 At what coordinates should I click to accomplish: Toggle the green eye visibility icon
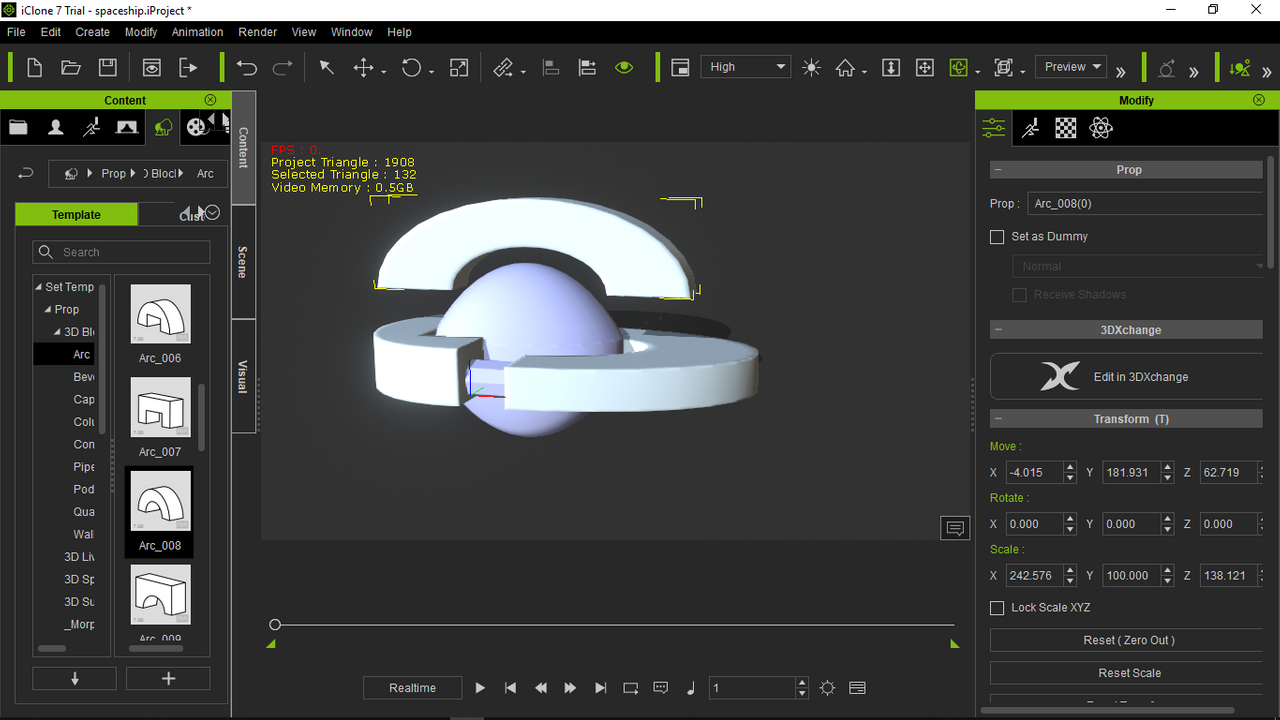tap(625, 68)
